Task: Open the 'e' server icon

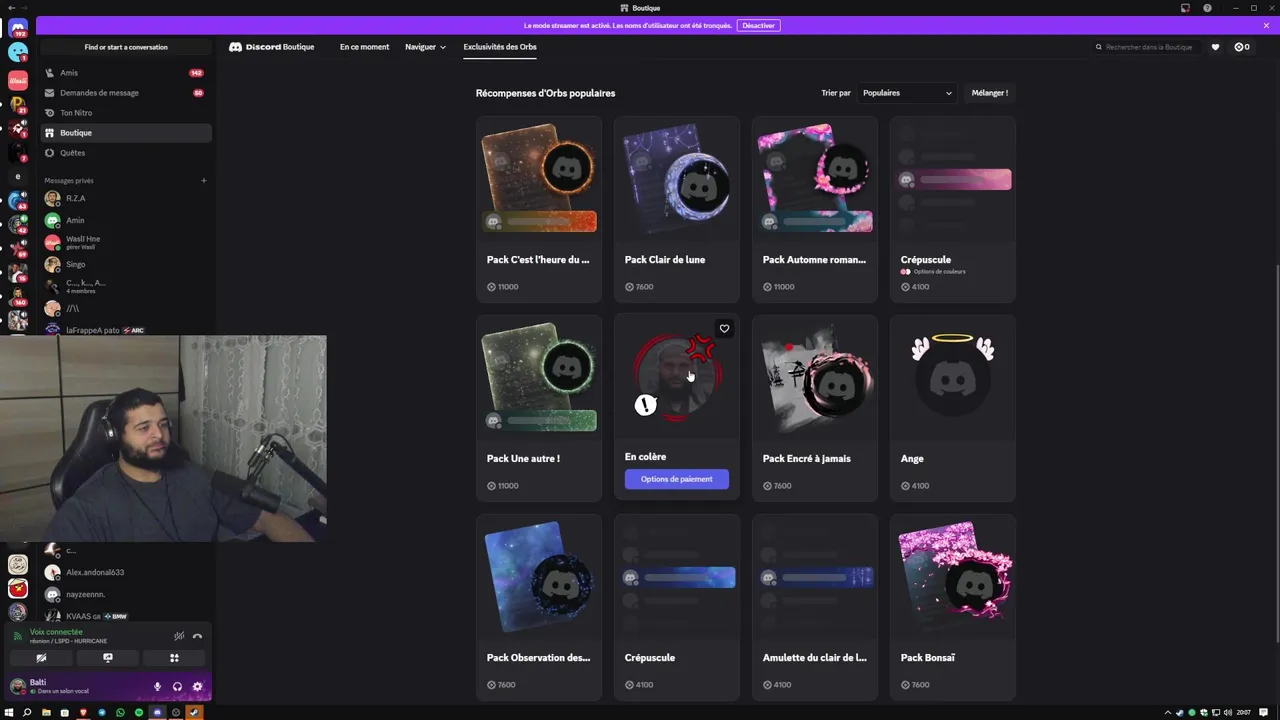Action: click(18, 176)
